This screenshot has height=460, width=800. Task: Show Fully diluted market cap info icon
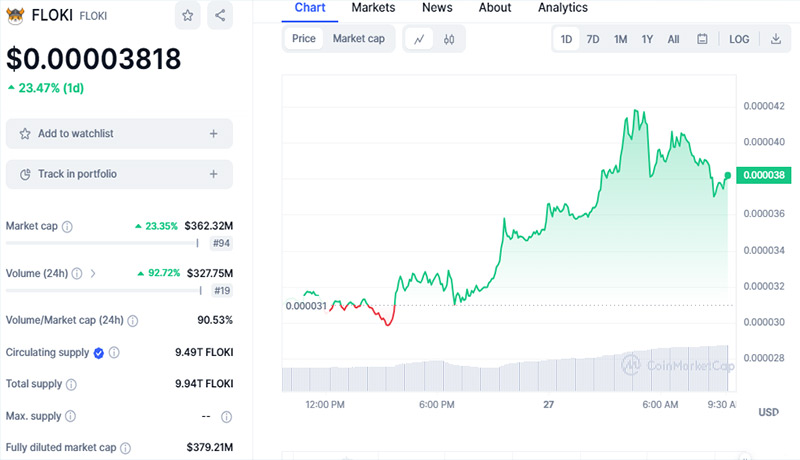[x=126, y=448]
